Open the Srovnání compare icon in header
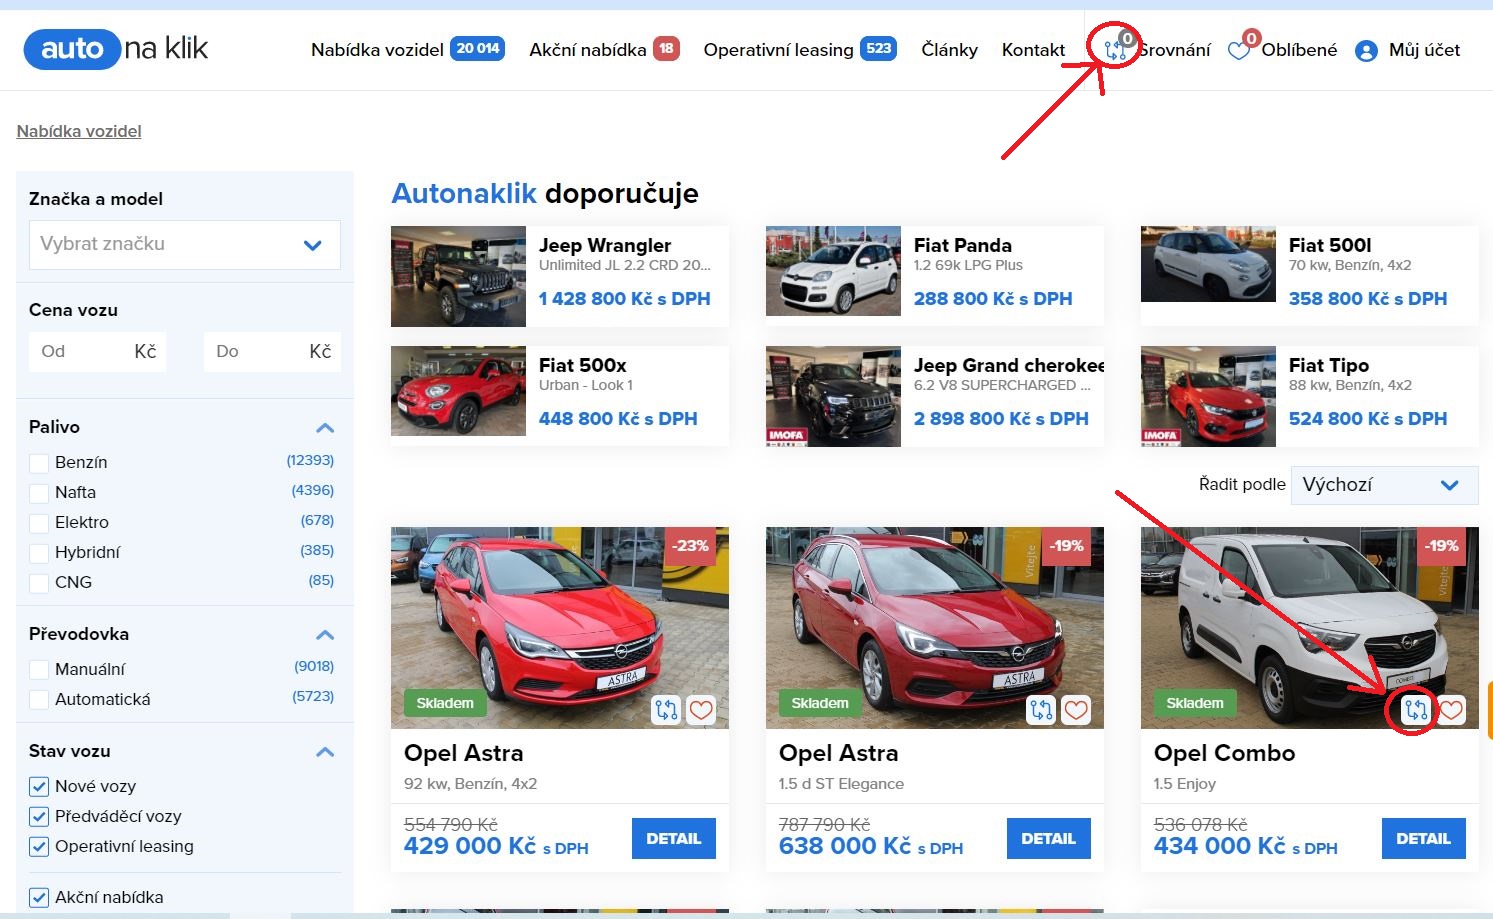Image resolution: width=1493 pixels, height=919 pixels. tap(1115, 48)
